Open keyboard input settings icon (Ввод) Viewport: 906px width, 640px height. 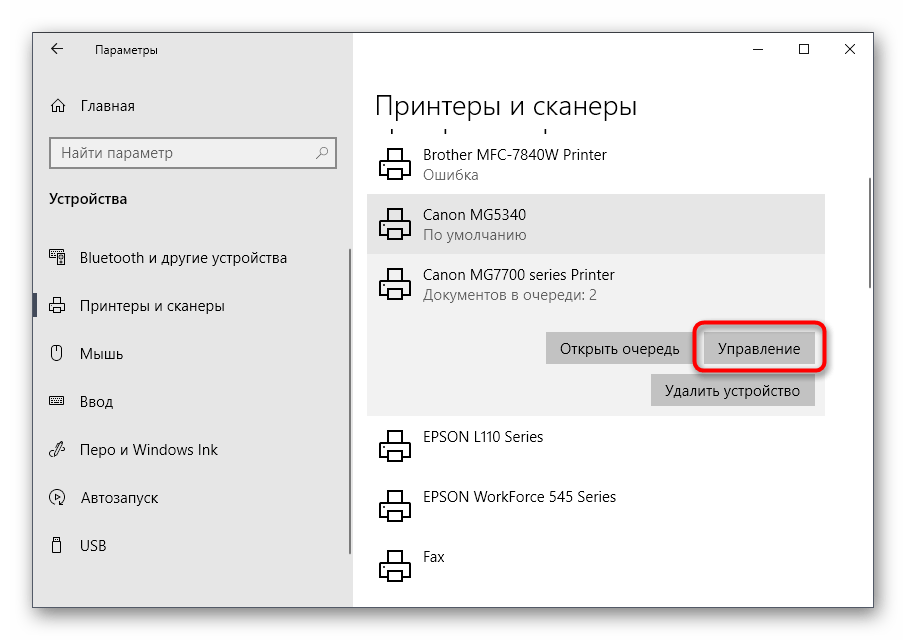(x=57, y=401)
